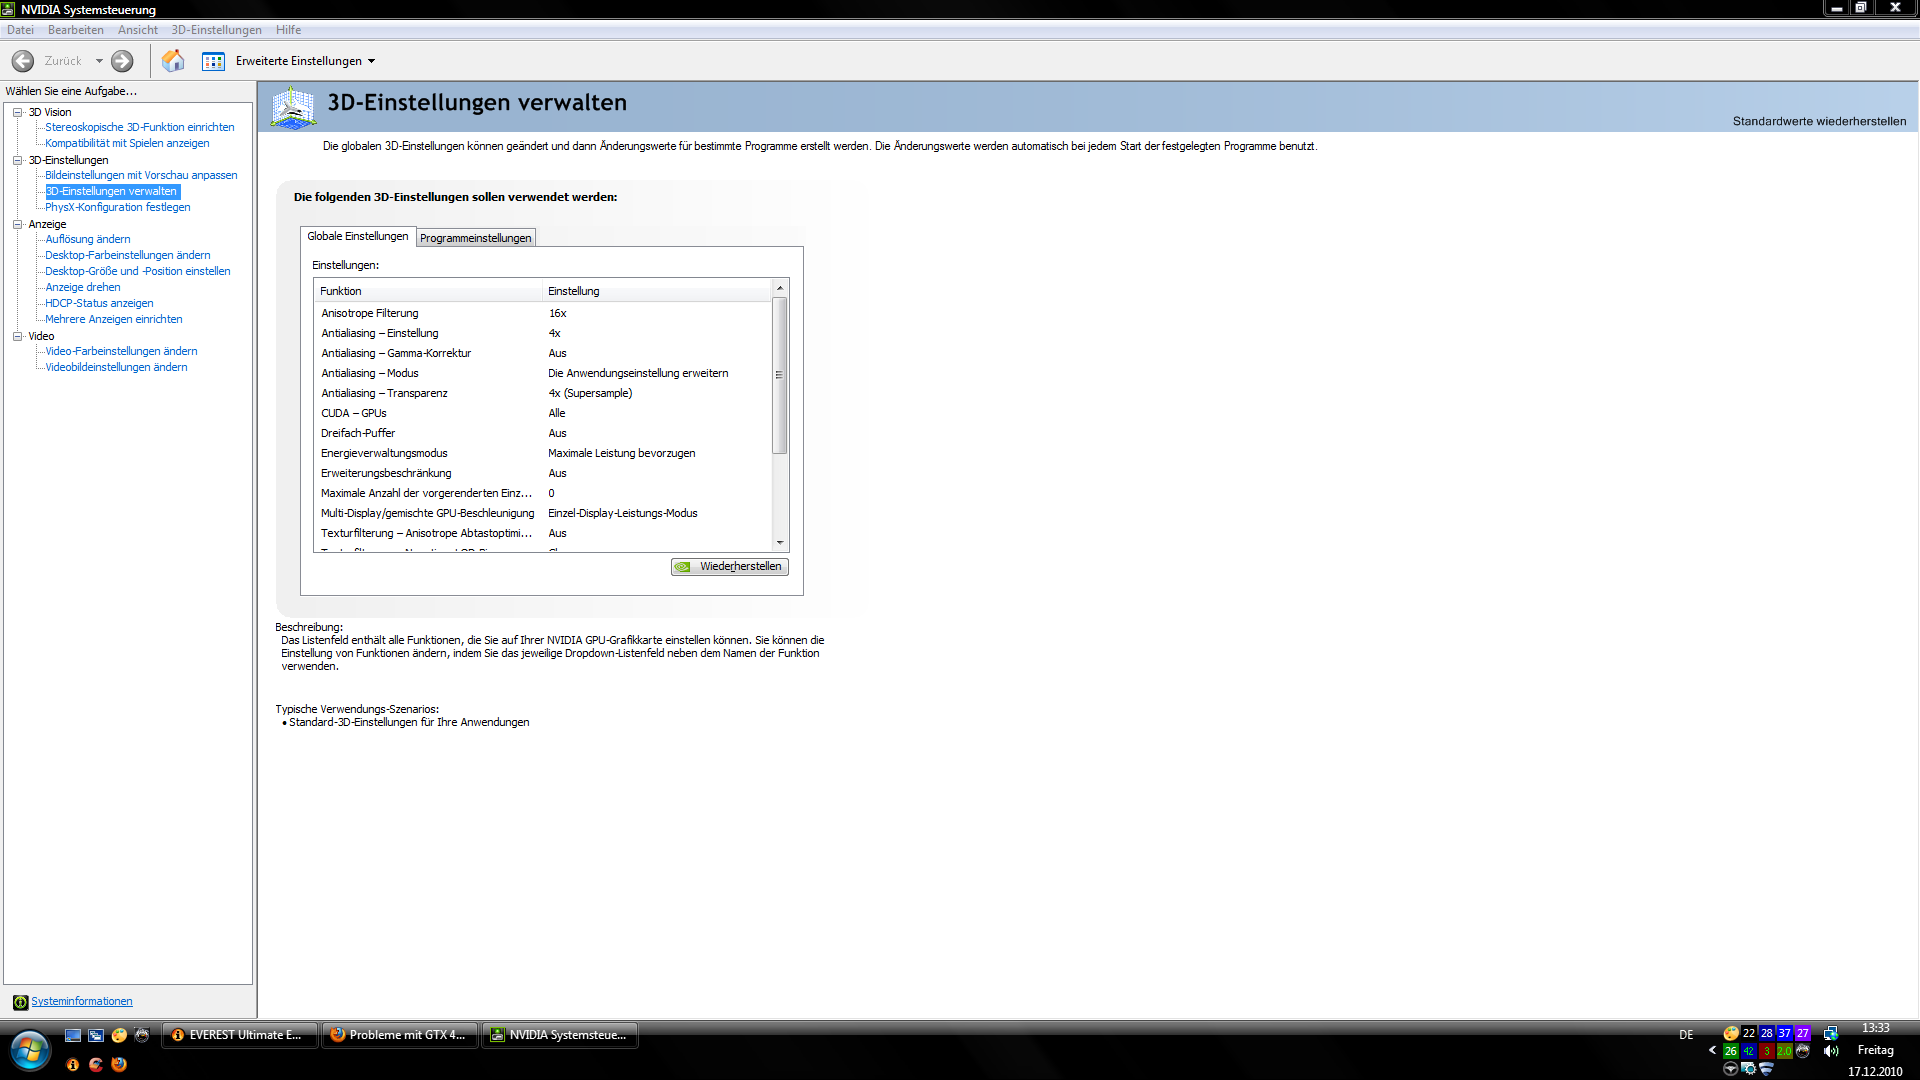Click the volume speaker tray icon

pyautogui.click(x=1831, y=1051)
